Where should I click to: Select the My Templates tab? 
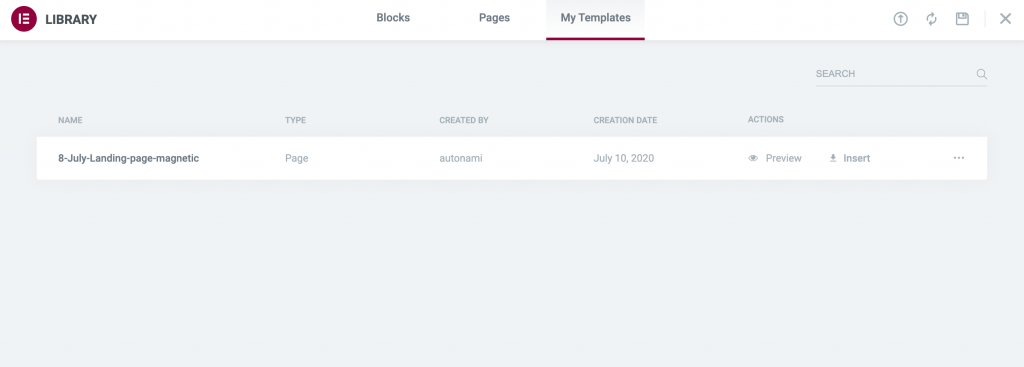pyautogui.click(x=596, y=18)
